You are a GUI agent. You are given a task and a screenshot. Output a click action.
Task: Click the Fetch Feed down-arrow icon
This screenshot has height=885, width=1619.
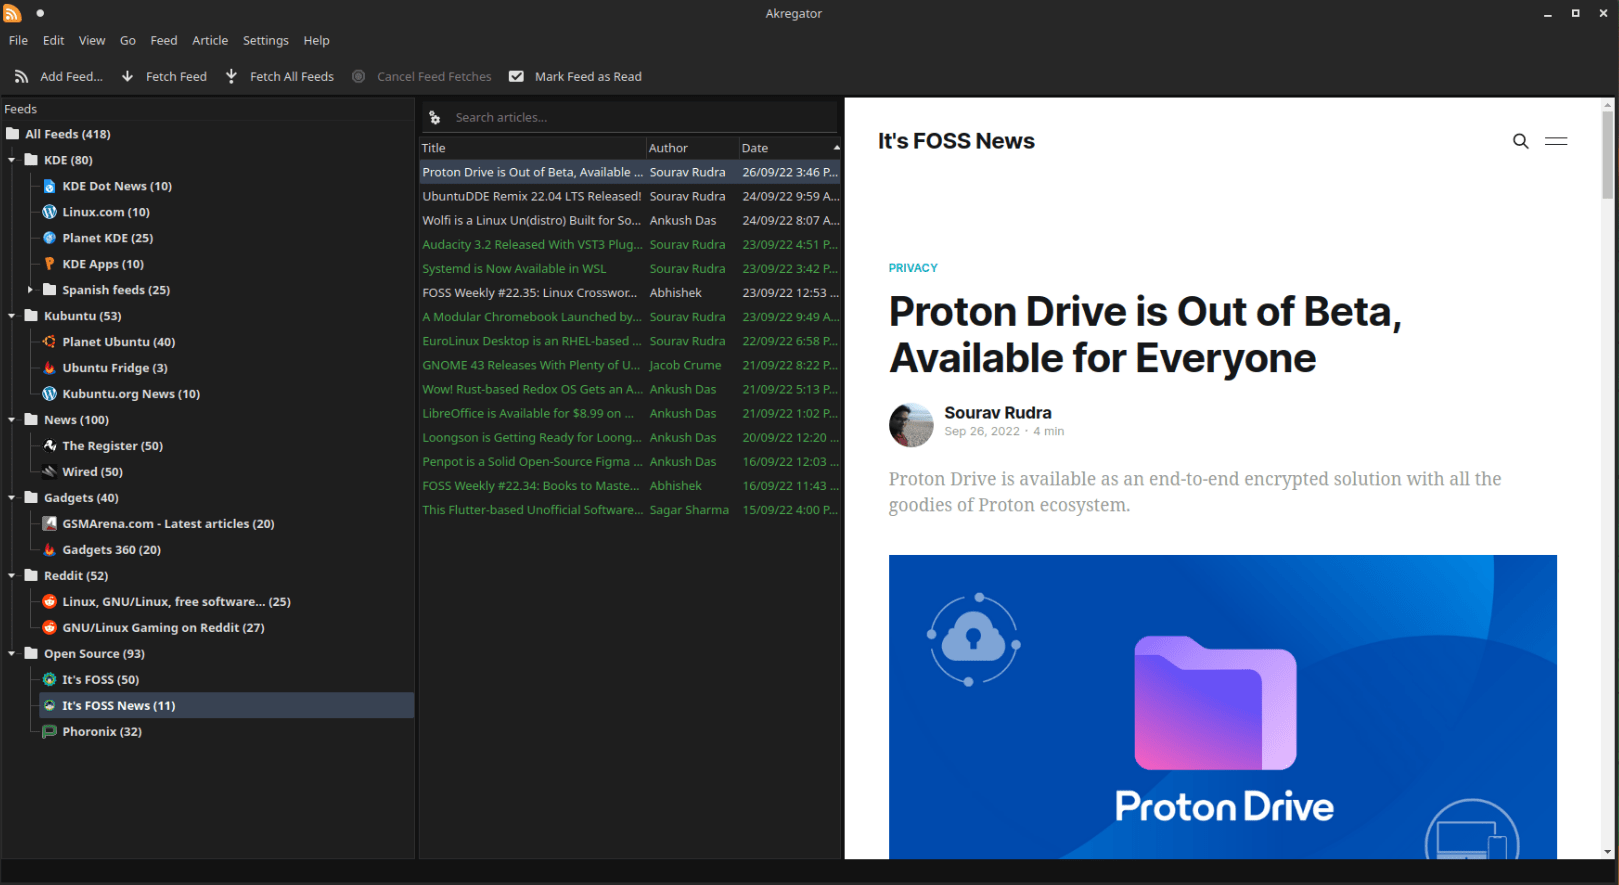pos(127,76)
